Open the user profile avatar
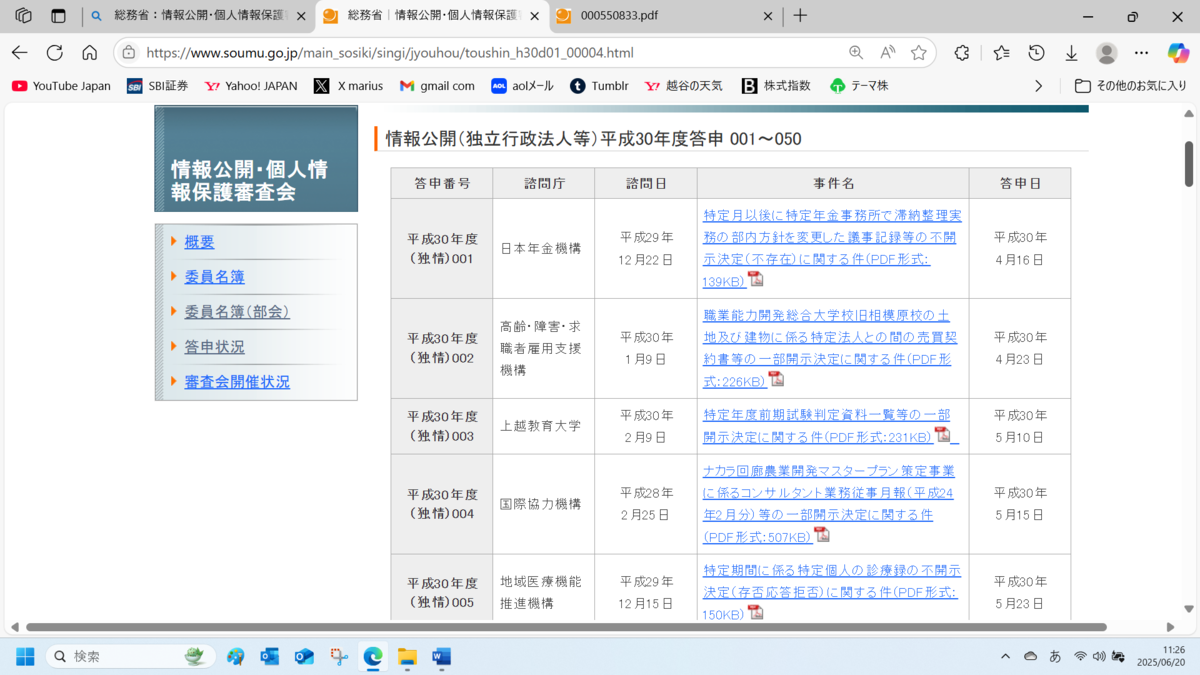The image size is (1200, 675). 1106,53
